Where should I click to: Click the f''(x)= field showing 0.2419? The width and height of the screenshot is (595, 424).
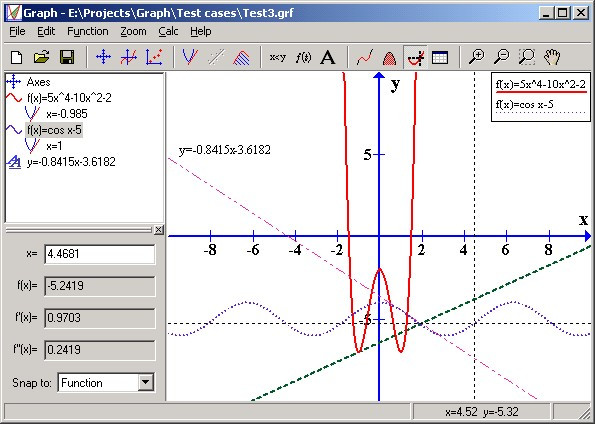(100, 350)
